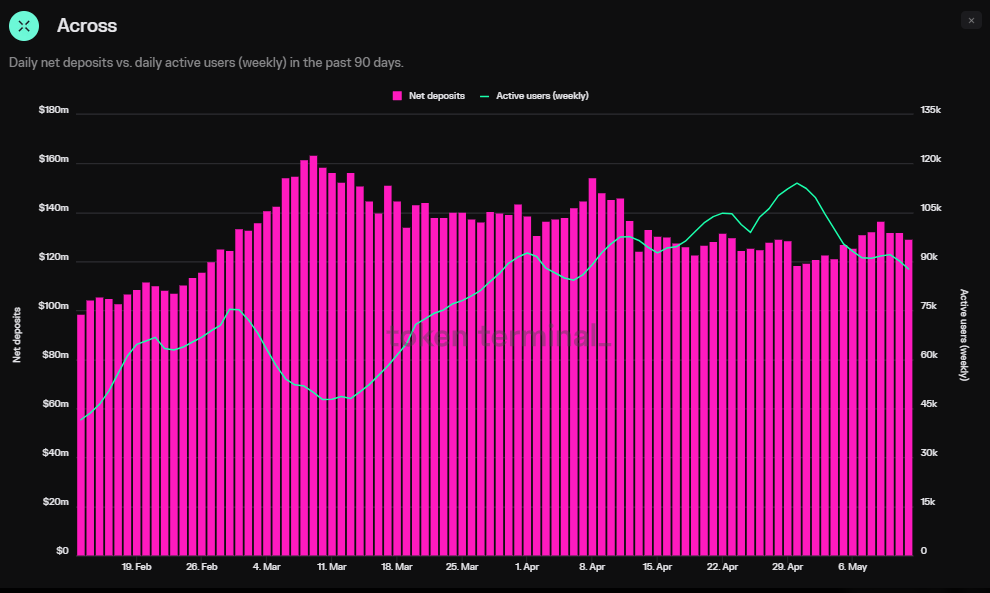Toggle the Net deposits legend item
Image resolution: width=990 pixels, height=593 pixels.
pyautogui.click(x=429, y=96)
